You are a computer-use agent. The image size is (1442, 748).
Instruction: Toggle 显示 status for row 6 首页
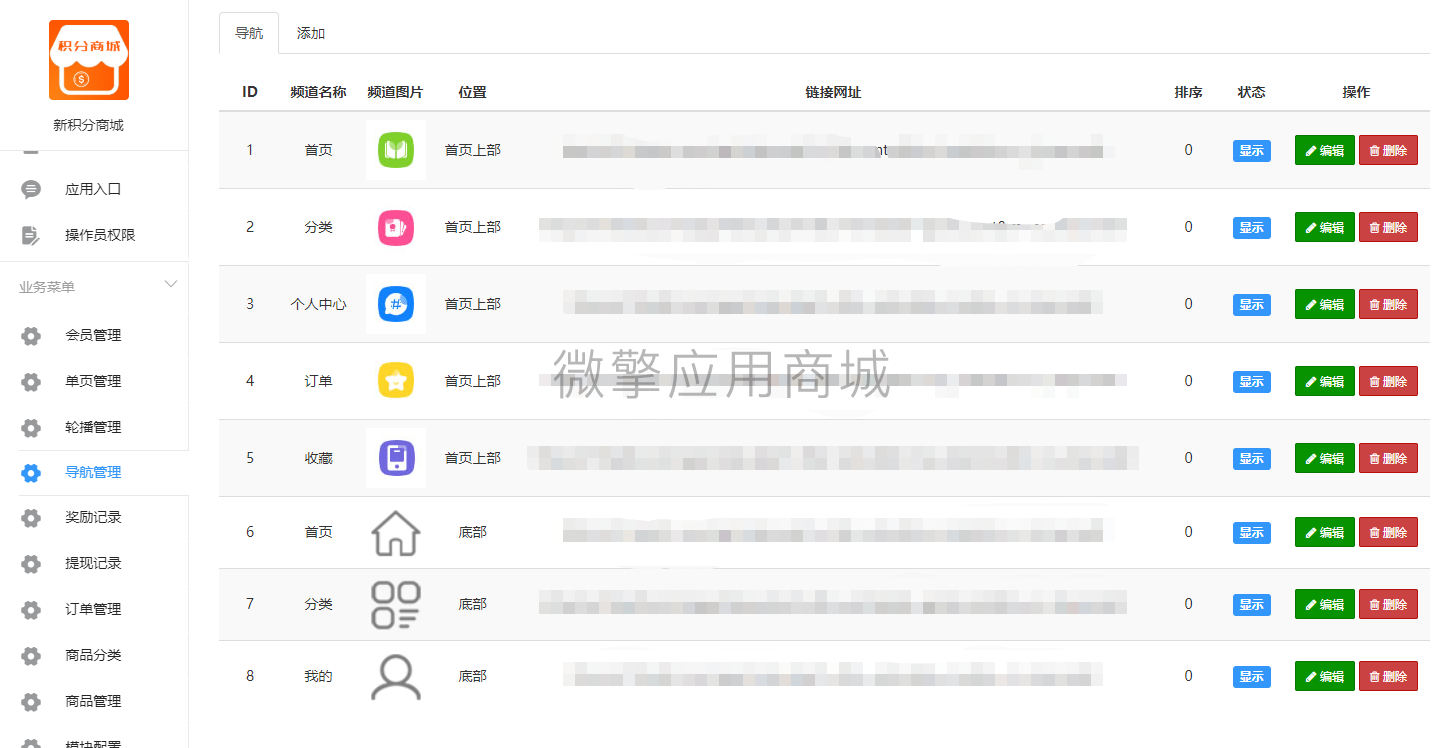(1251, 533)
